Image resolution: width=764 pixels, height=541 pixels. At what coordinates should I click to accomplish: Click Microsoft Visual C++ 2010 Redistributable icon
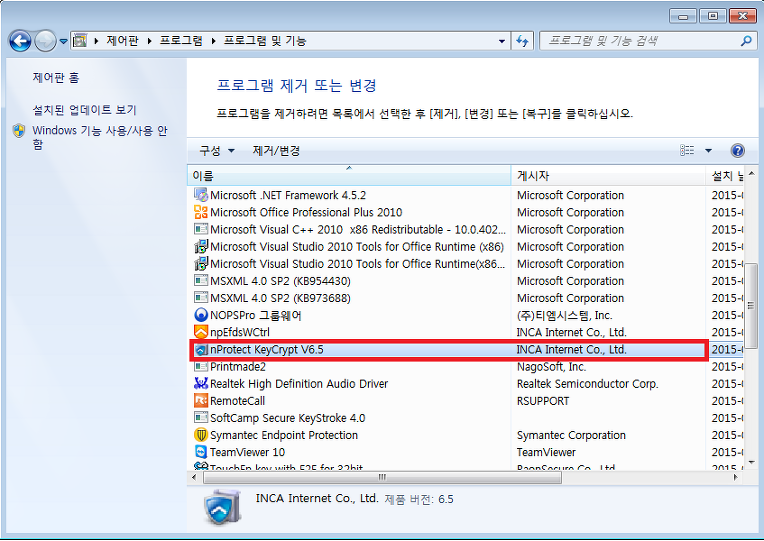pyautogui.click(x=201, y=229)
